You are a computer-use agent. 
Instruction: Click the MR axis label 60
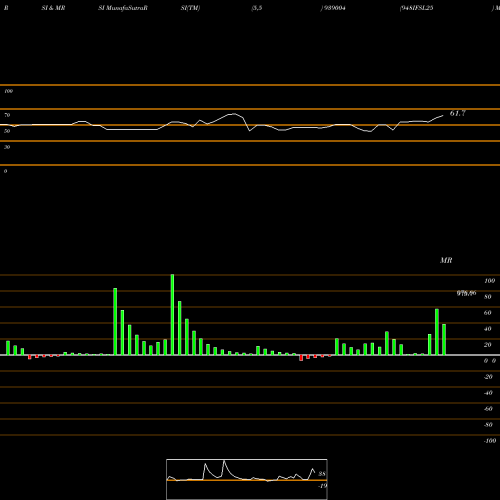pos(488,313)
